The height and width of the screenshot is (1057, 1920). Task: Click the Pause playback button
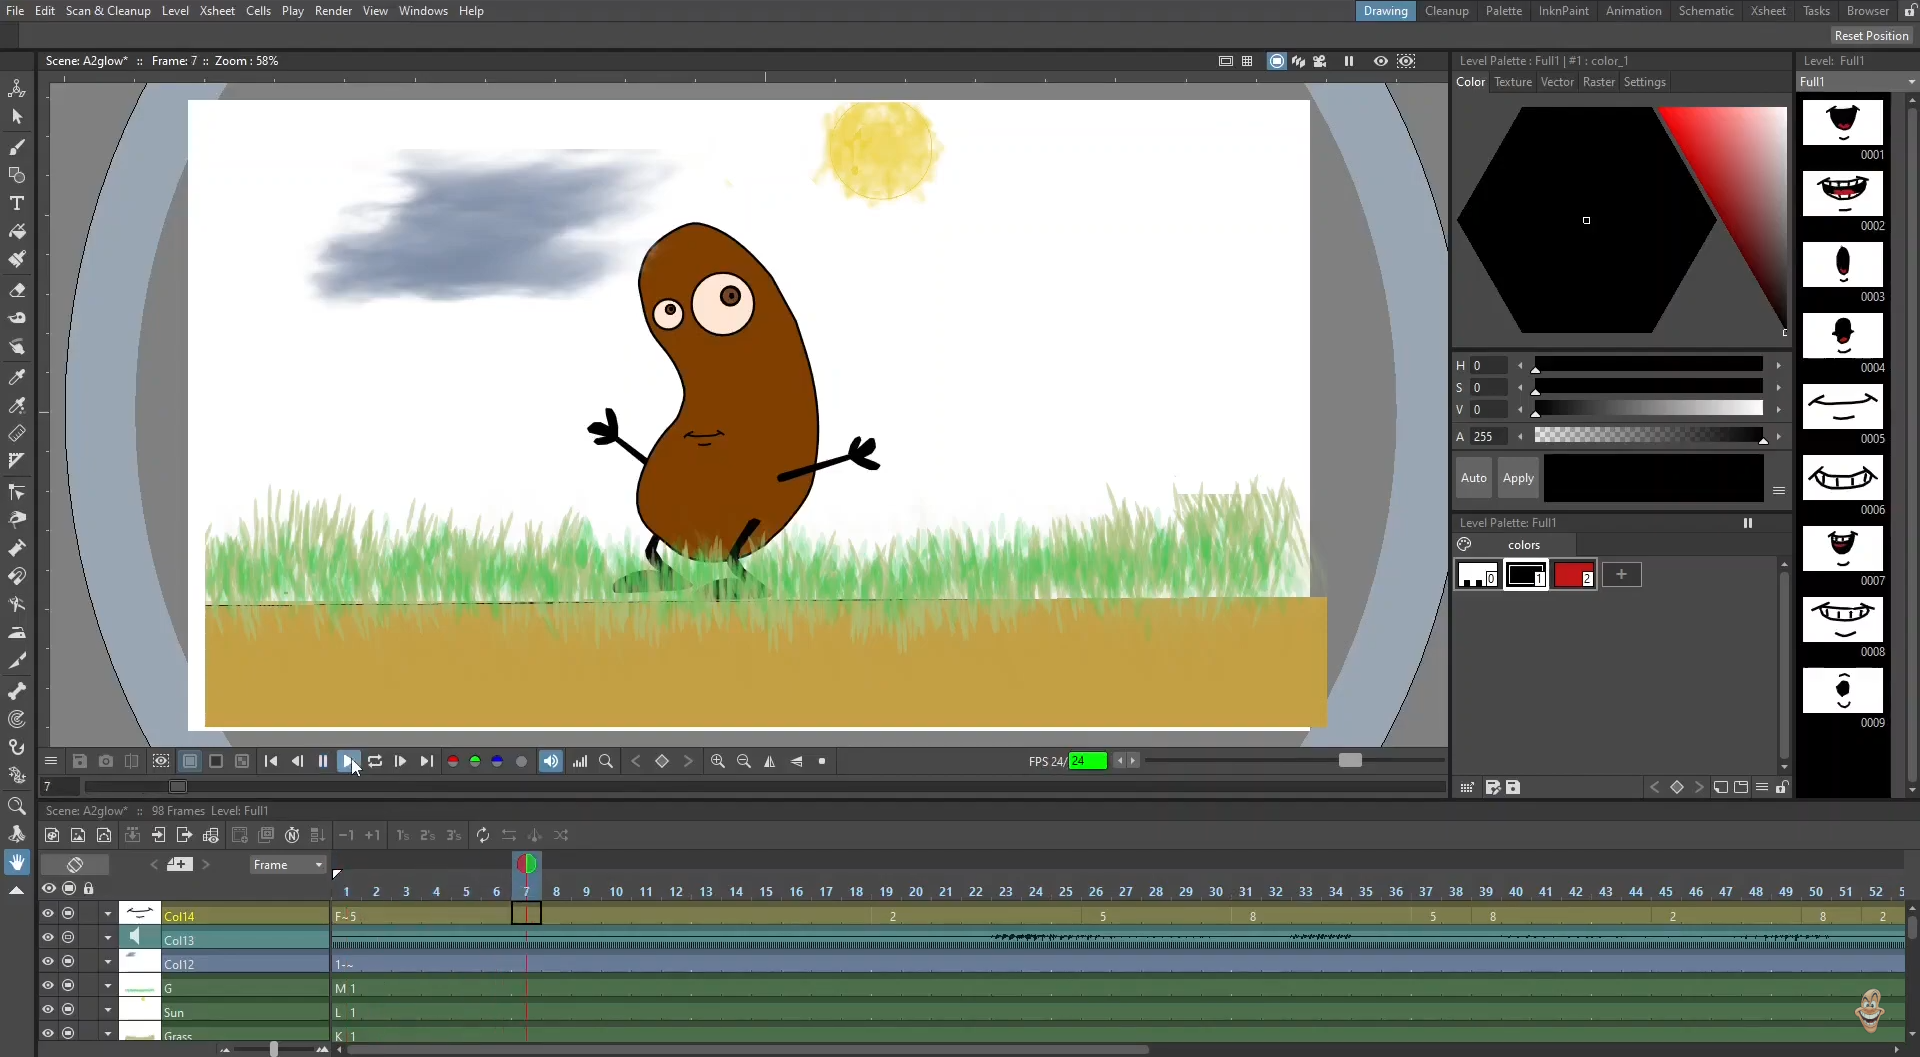[323, 761]
